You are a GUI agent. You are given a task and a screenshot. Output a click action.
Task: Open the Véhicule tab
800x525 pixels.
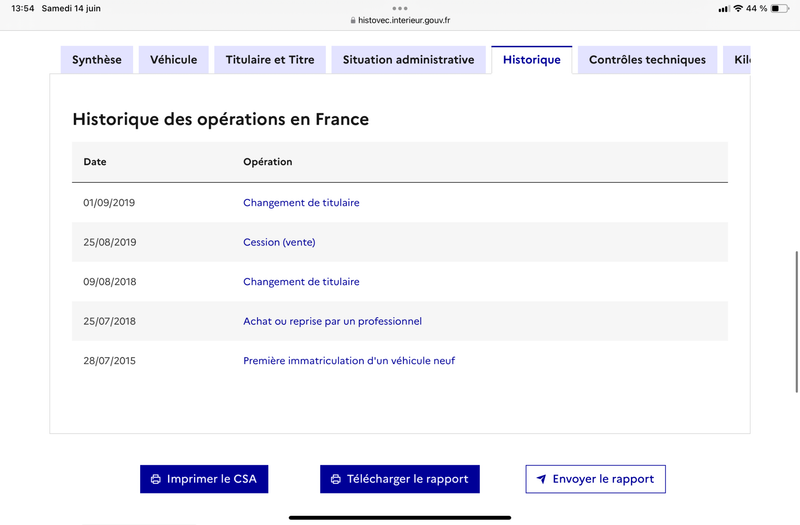point(173,60)
